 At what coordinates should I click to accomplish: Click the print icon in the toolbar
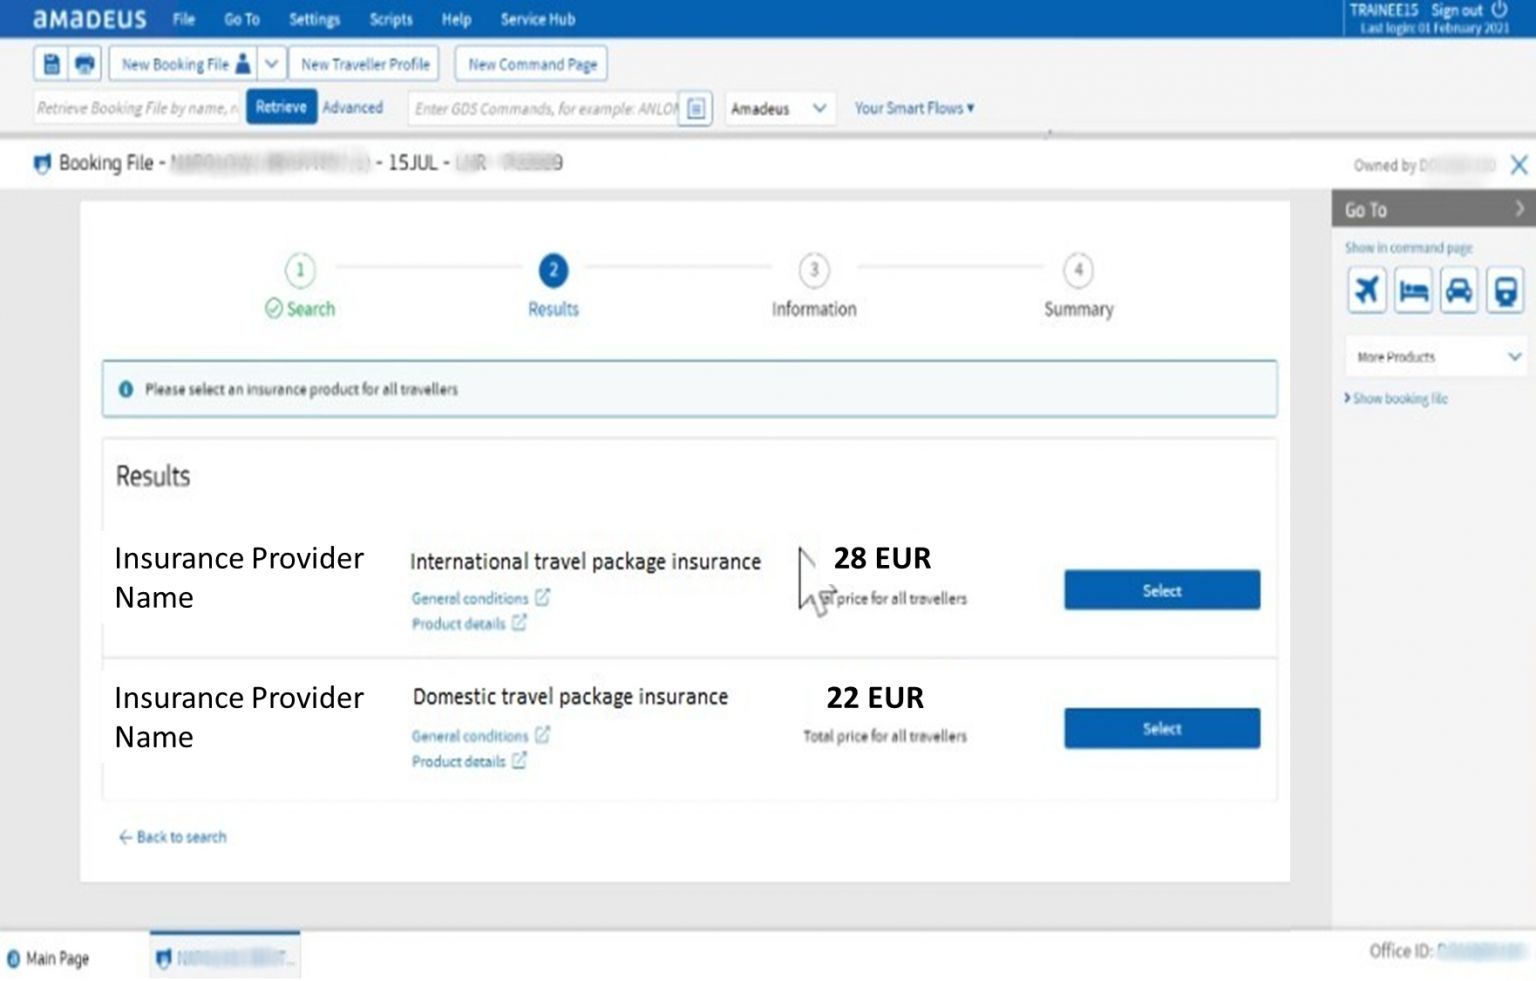coord(84,62)
